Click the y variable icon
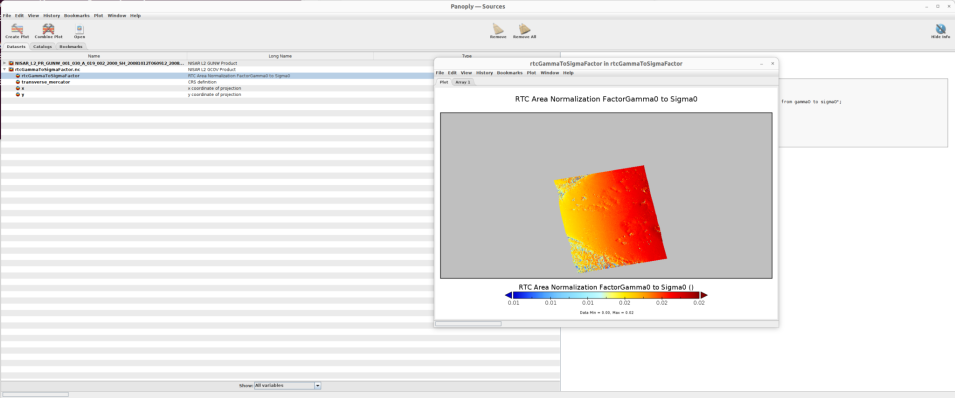The image size is (955, 398). click(x=18, y=94)
